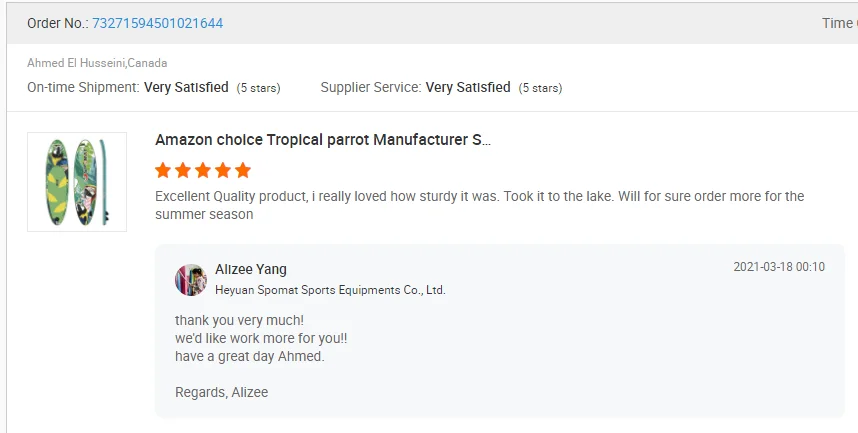Click the Alizee Yang name
This screenshot has width=858, height=433.
(251, 269)
